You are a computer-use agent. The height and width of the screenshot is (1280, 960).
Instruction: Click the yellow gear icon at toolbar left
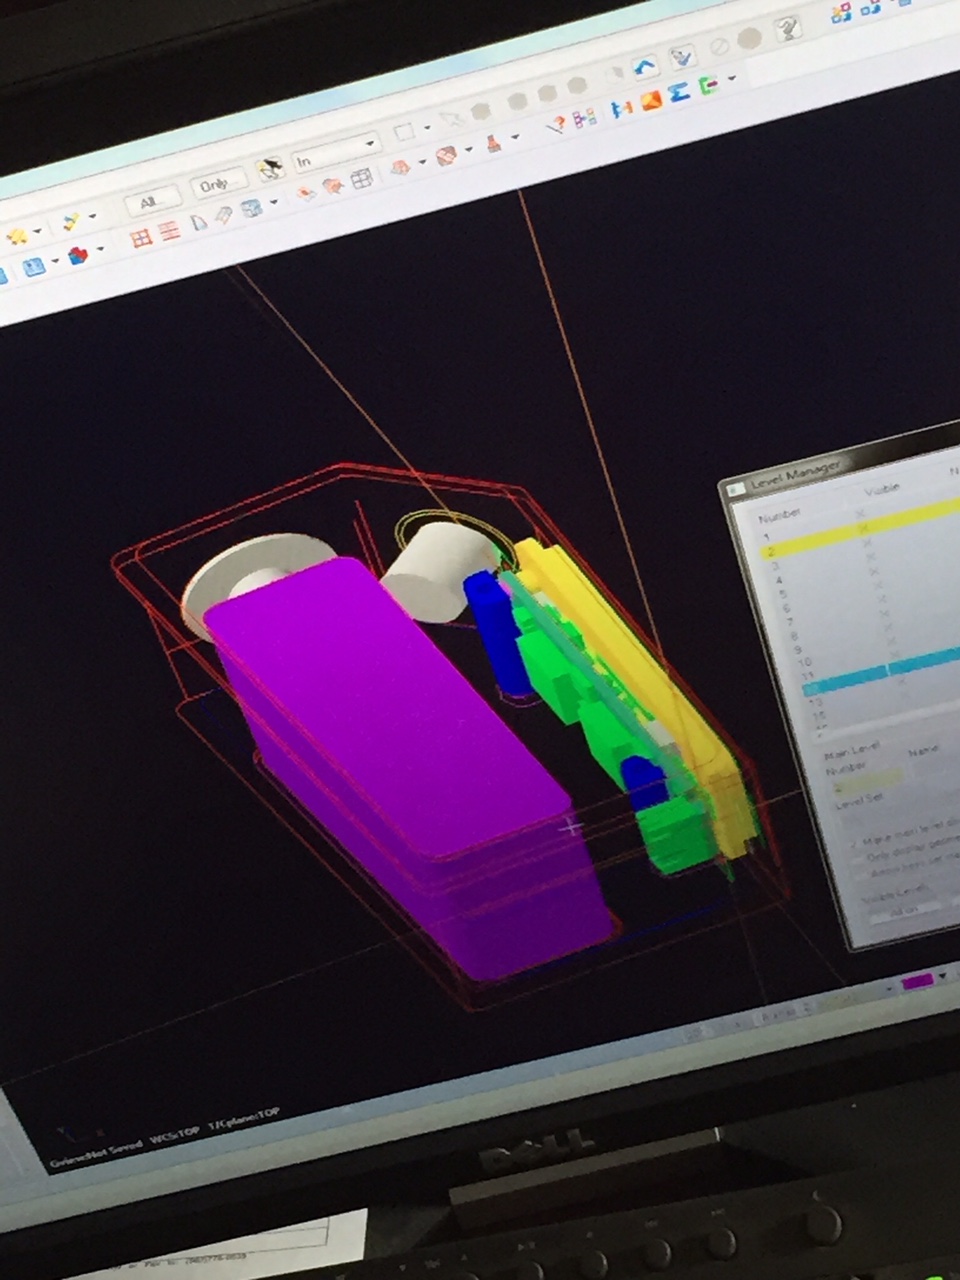[x=17, y=236]
